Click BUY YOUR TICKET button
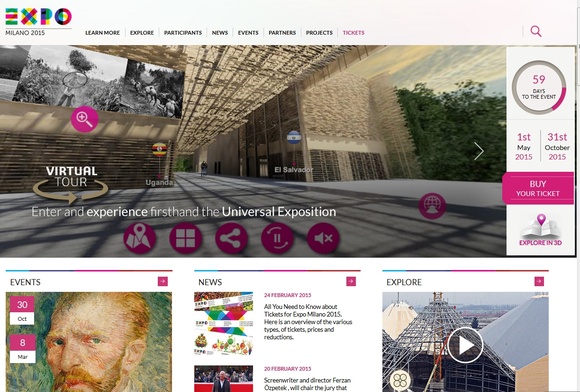 coord(538,188)
